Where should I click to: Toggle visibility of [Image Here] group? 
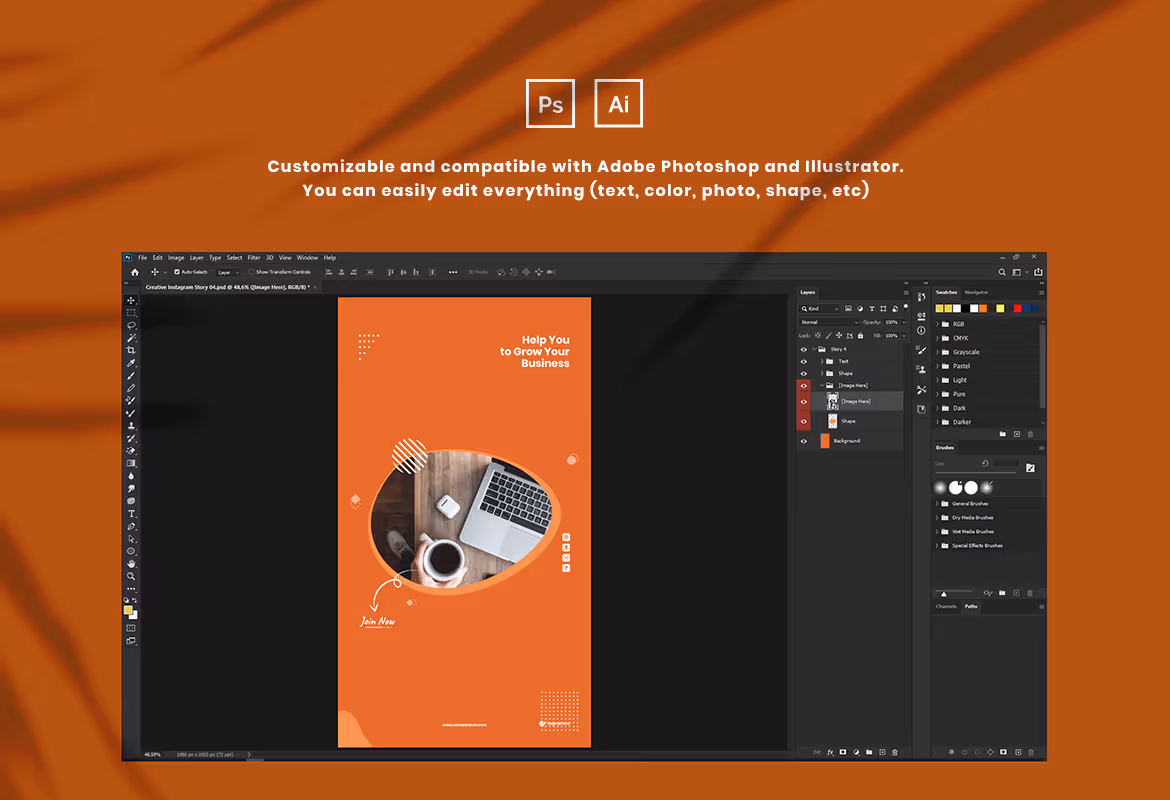tap(804, 386)
